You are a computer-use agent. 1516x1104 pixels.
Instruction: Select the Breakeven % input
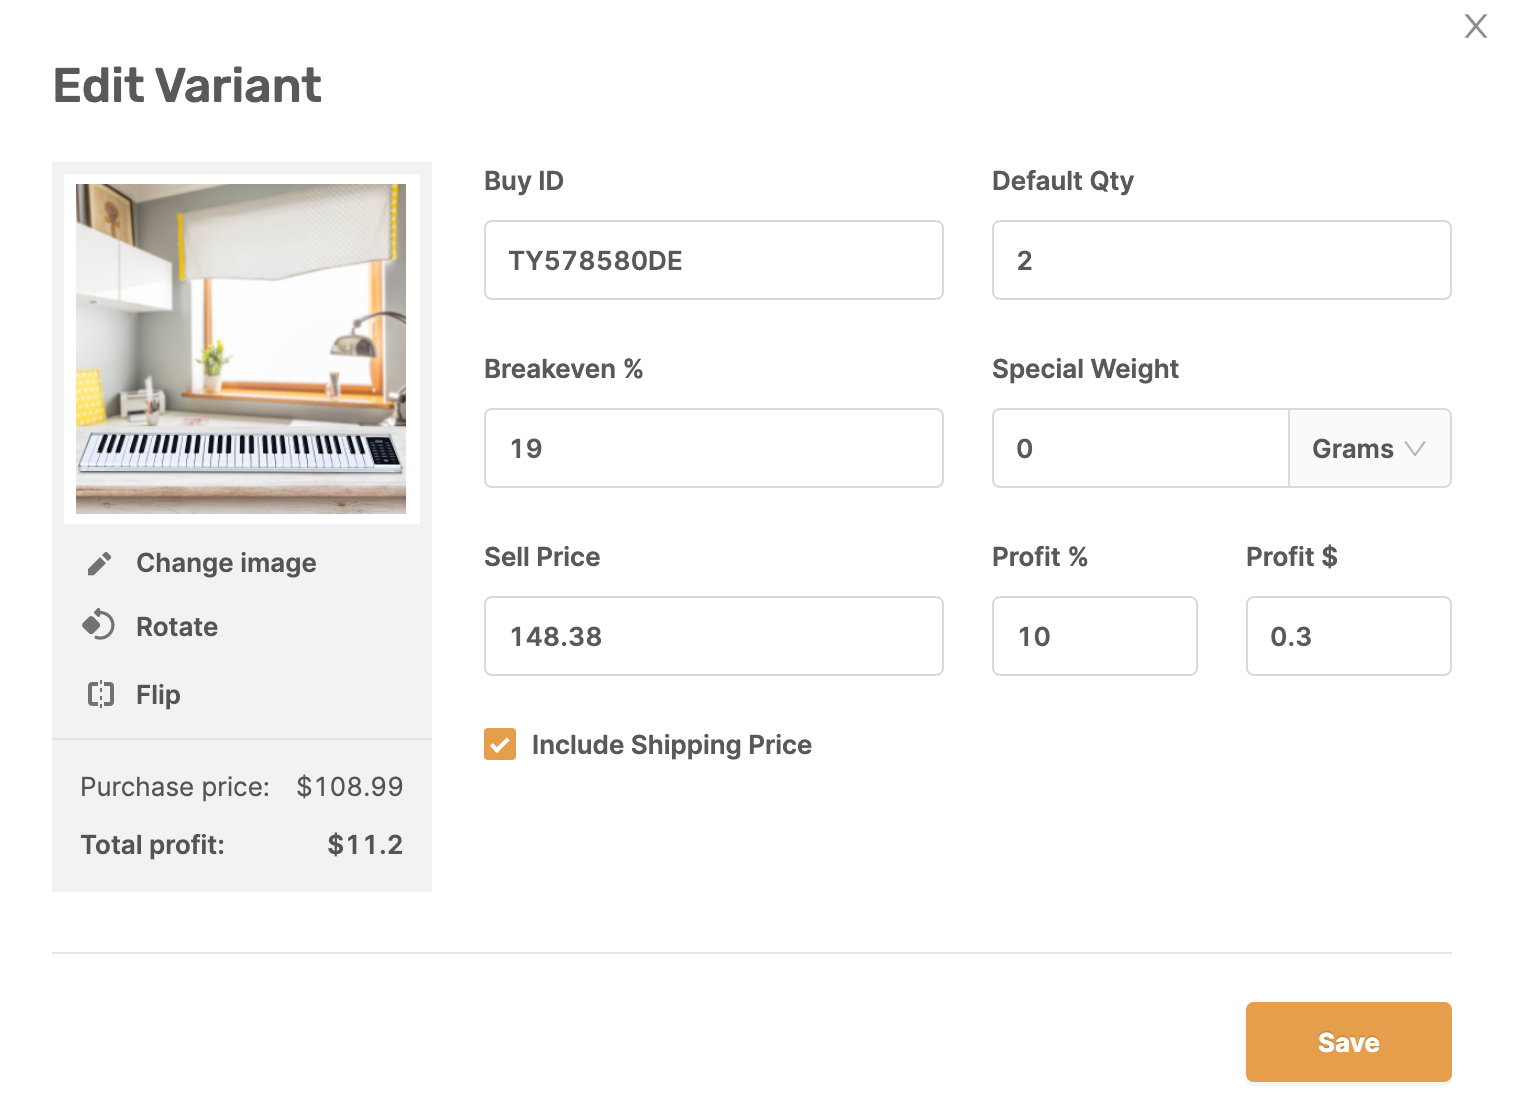714,448
